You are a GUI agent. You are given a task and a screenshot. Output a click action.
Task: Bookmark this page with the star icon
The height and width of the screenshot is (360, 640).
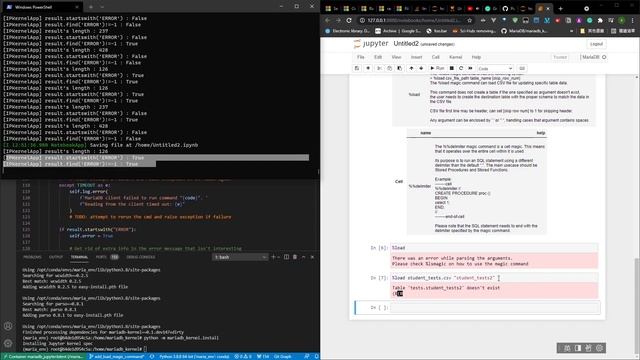469,20
